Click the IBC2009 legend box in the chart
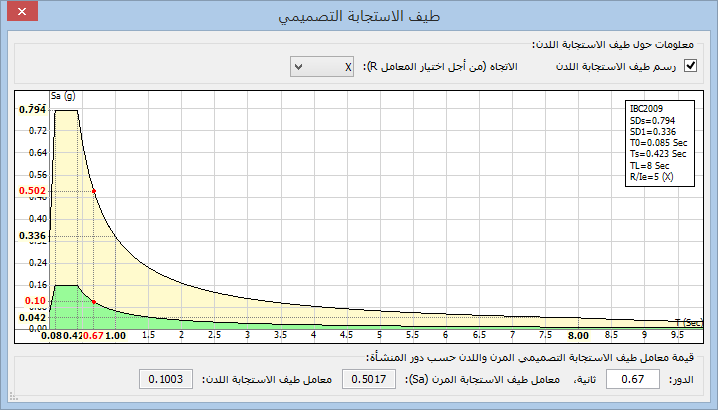The image size is (718, 410). [x=657, y=141]
